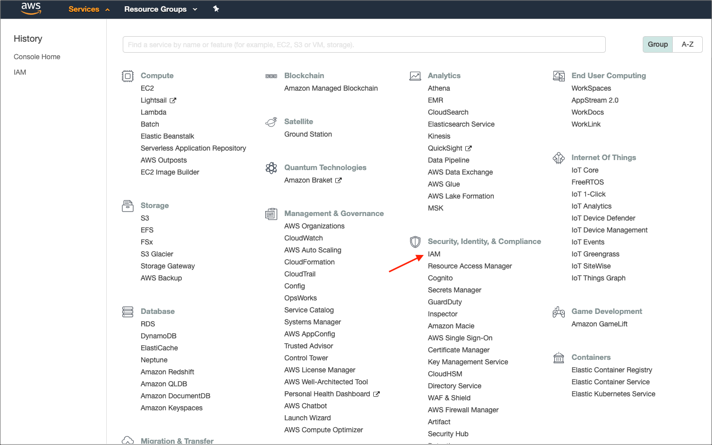Image resolution: width=712 pixels, height=445 pixels.
Task: Click the Storage category icon
Action: coord(128,206)
